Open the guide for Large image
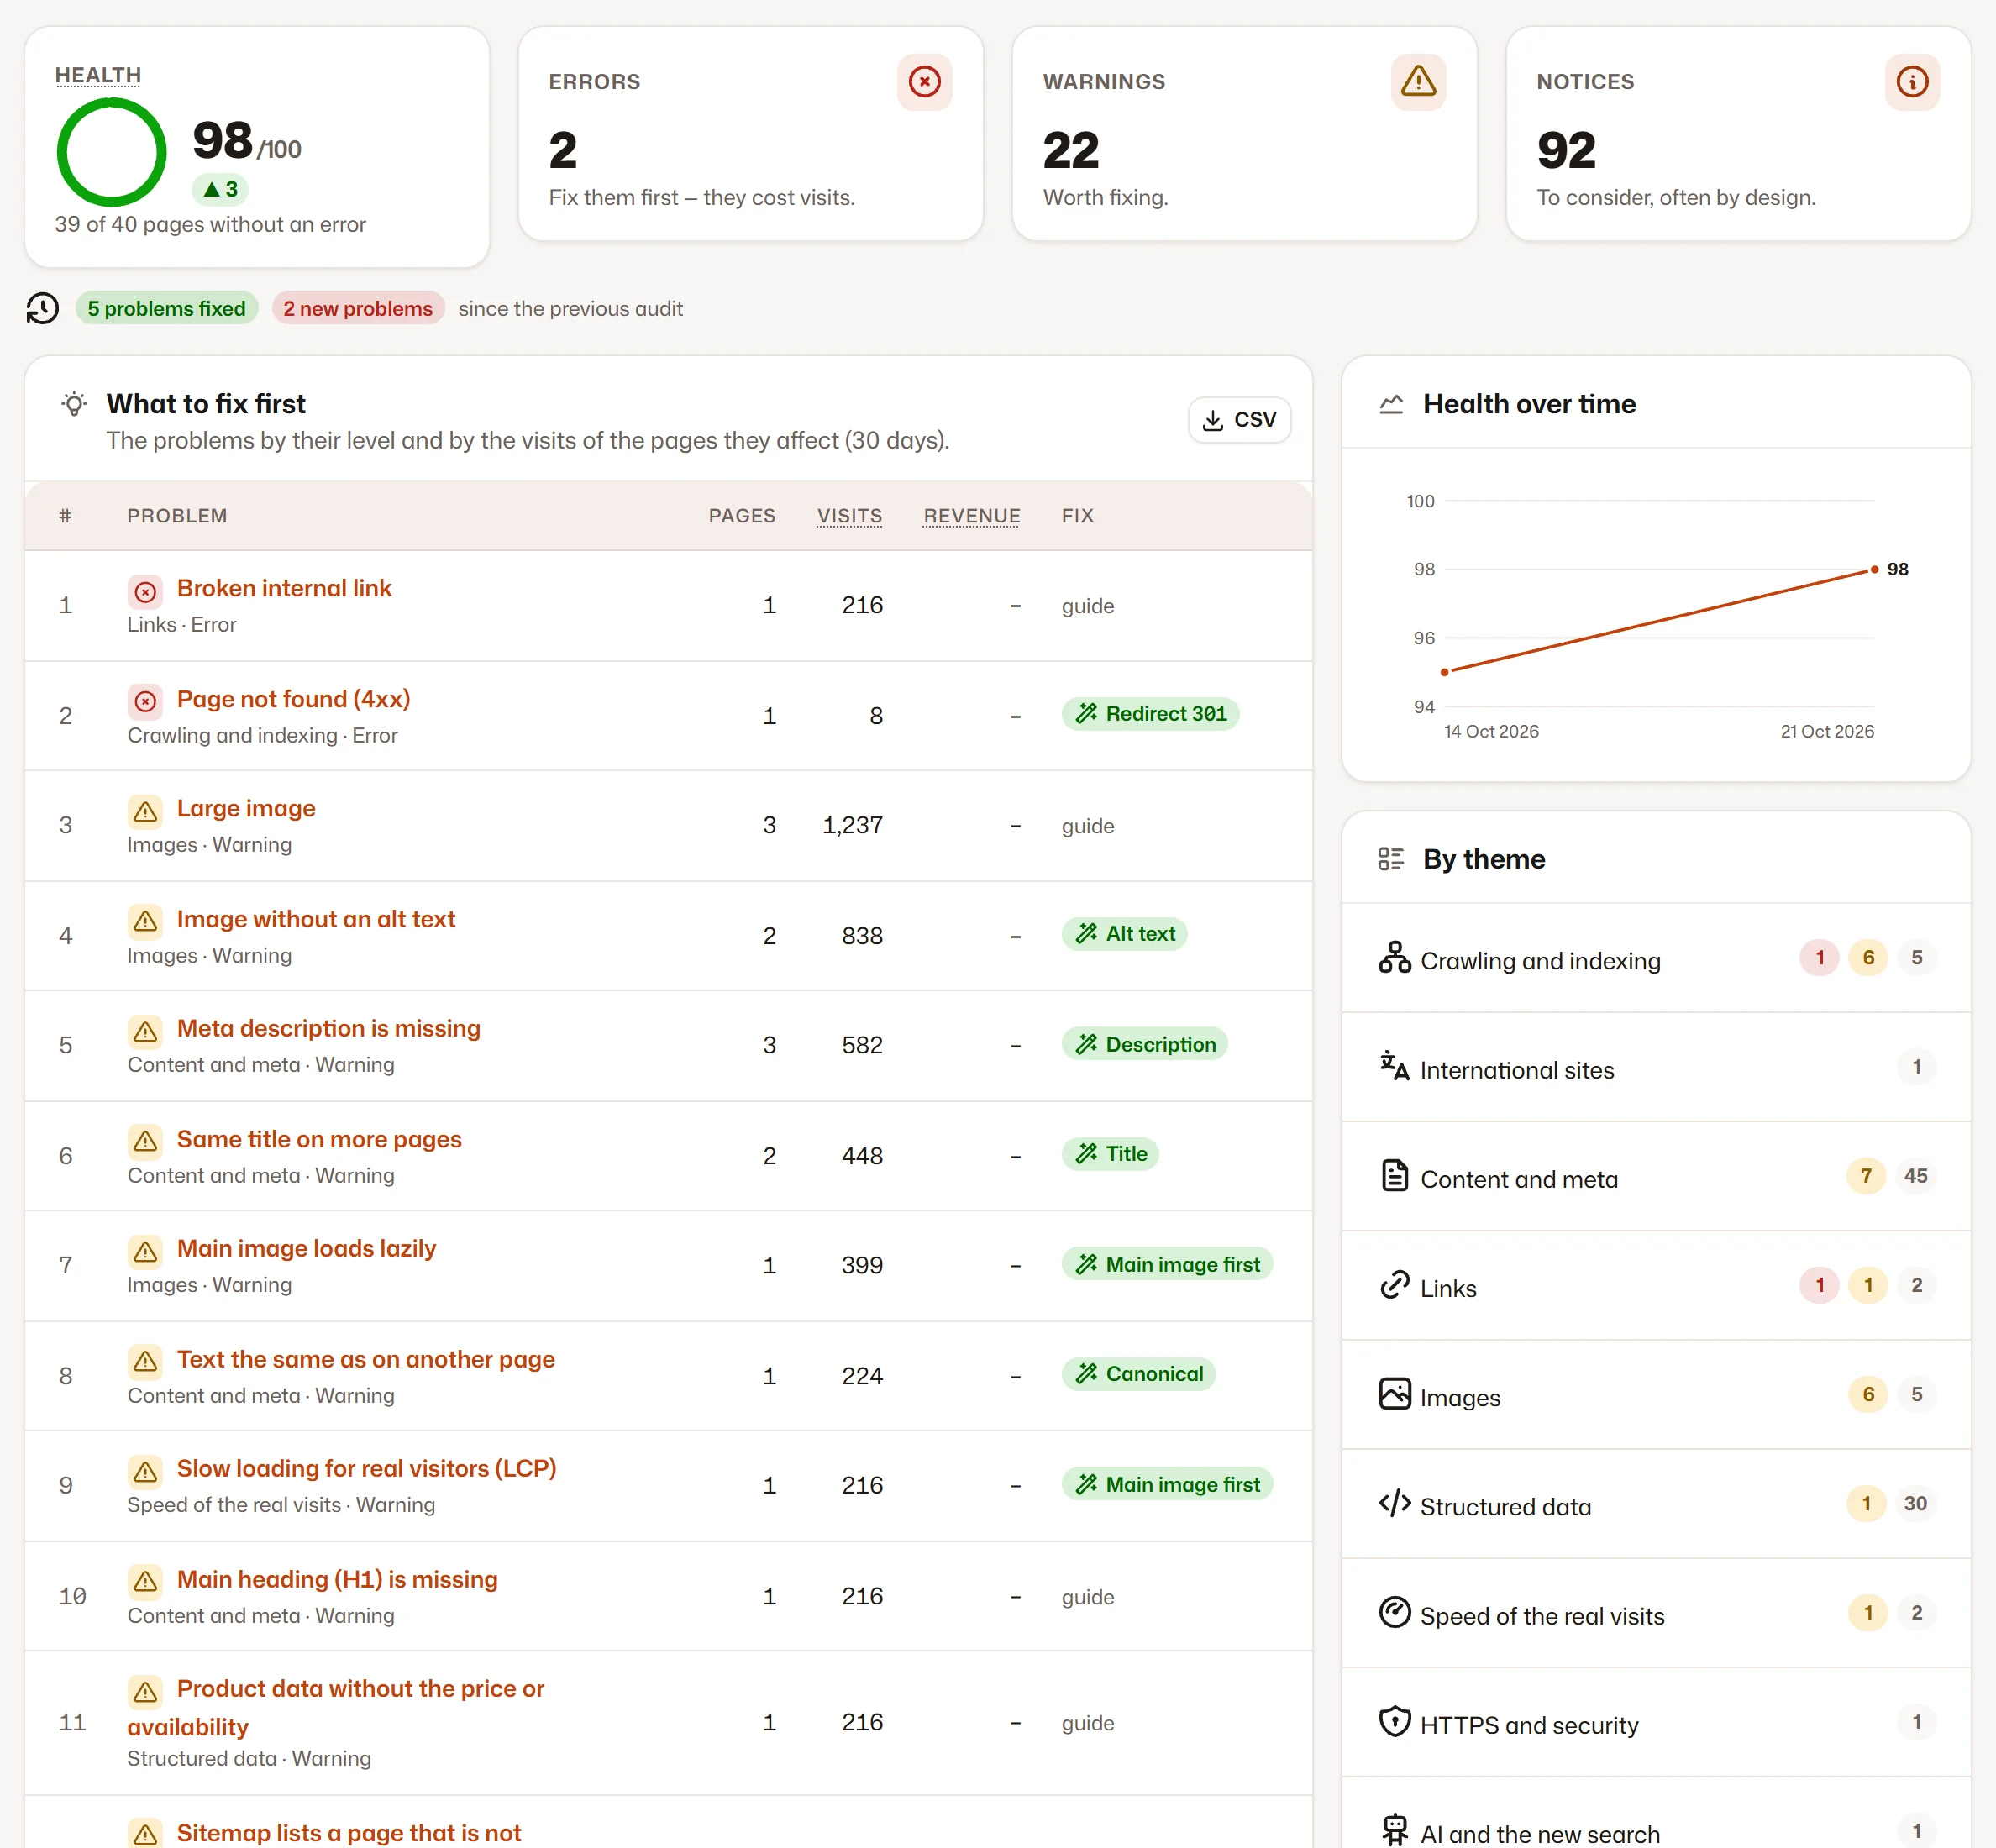Image resolution: width=1996 pixels, height=1848 pixels. [1087, 826]
